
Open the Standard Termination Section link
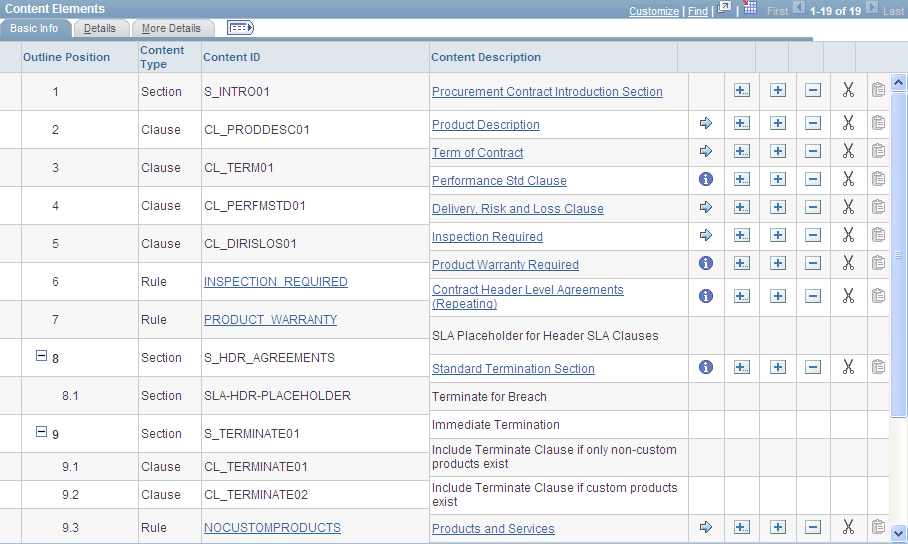pyautogui.click(x=513, y=368)
